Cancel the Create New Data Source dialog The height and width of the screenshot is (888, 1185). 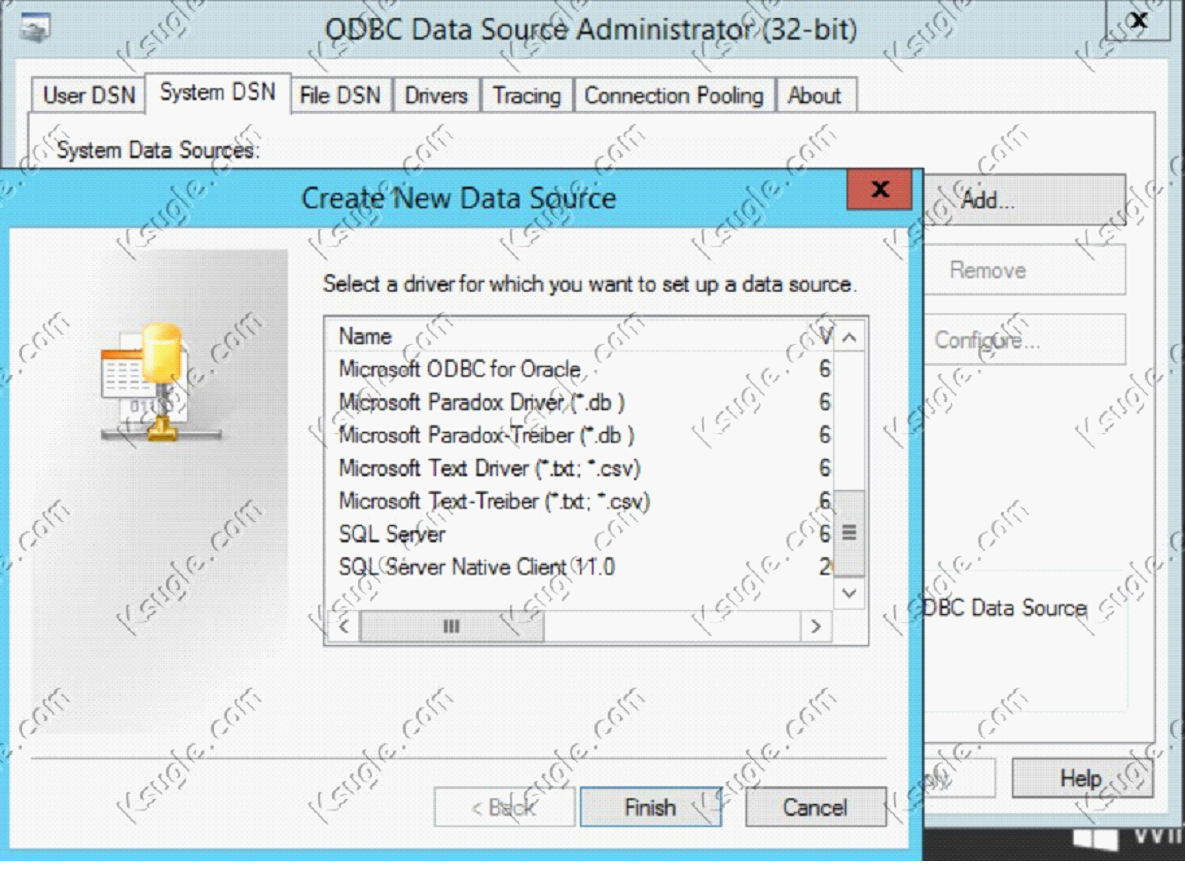tap(815, 807)
